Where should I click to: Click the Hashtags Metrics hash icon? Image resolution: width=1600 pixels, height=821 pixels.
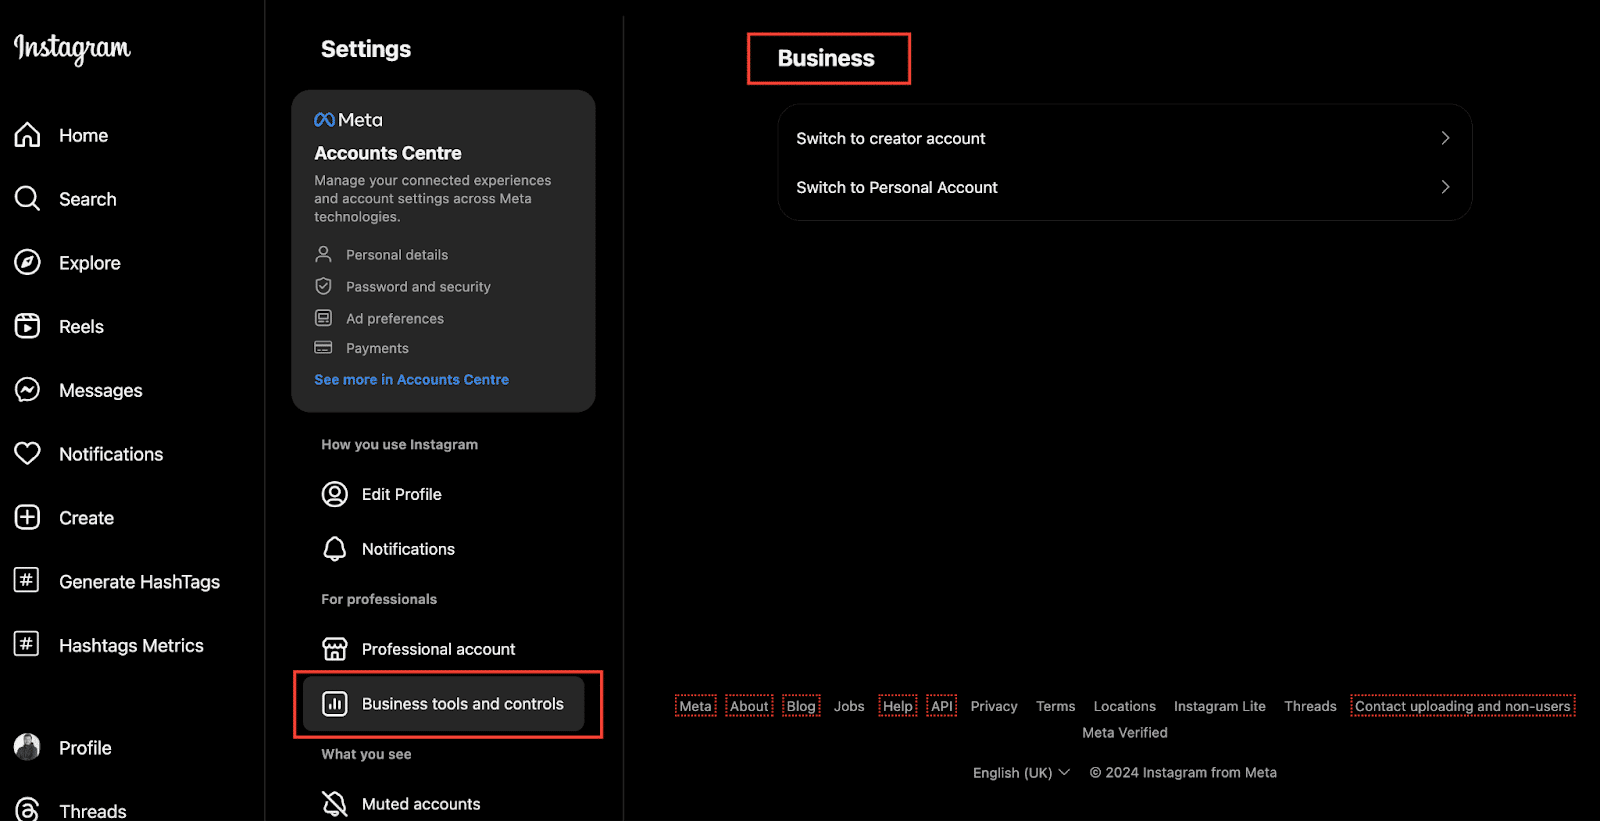tap(27, 644)
